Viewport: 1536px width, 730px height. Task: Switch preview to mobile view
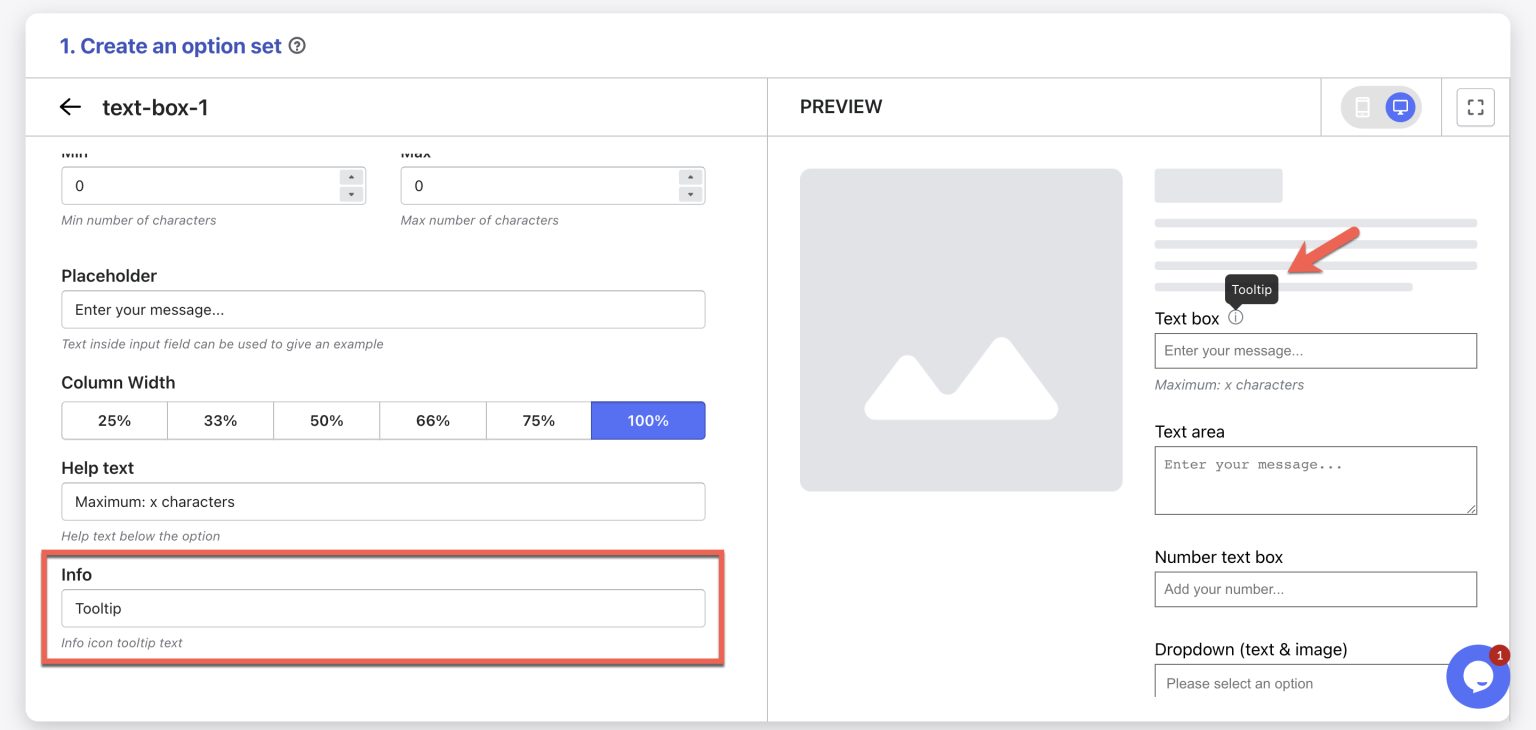point(1362,106)
